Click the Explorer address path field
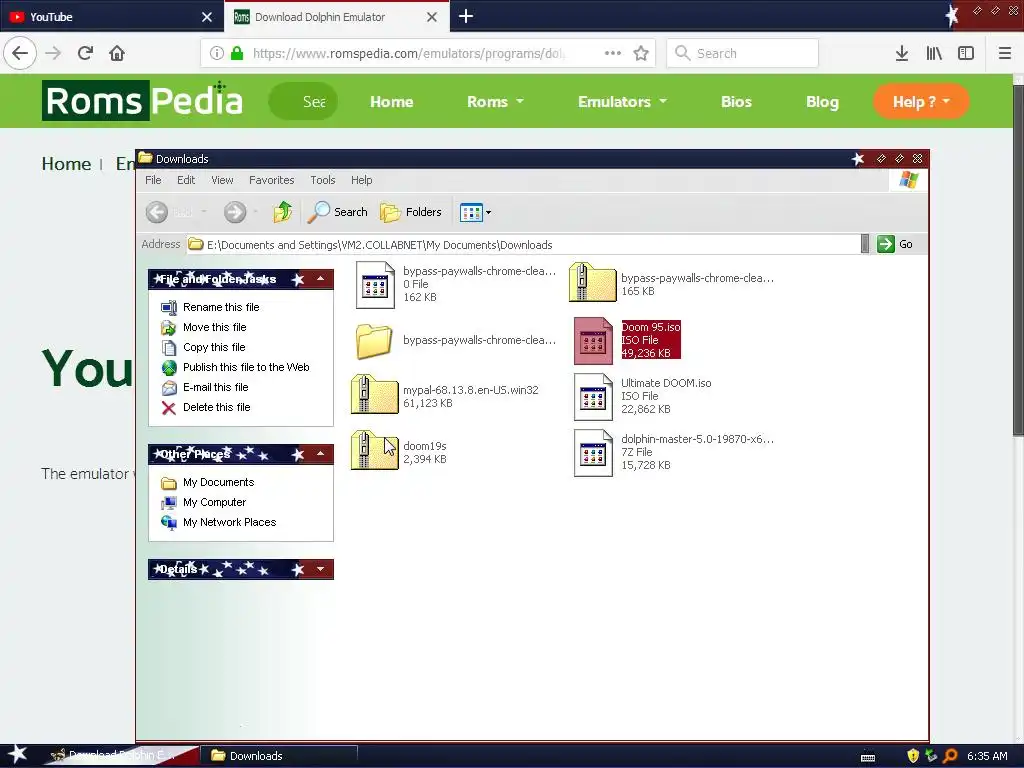 (522, 245)
